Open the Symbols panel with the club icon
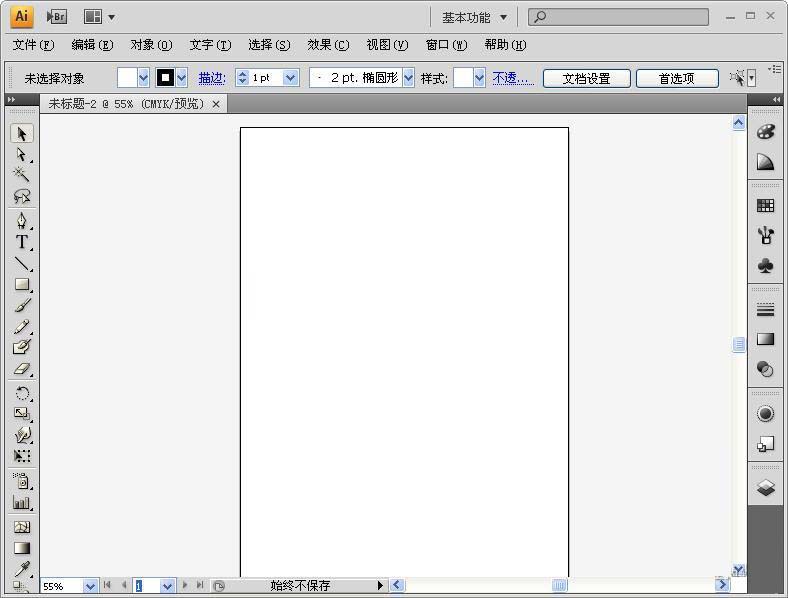This screenshot has width=788, height=598. (765, 265)
